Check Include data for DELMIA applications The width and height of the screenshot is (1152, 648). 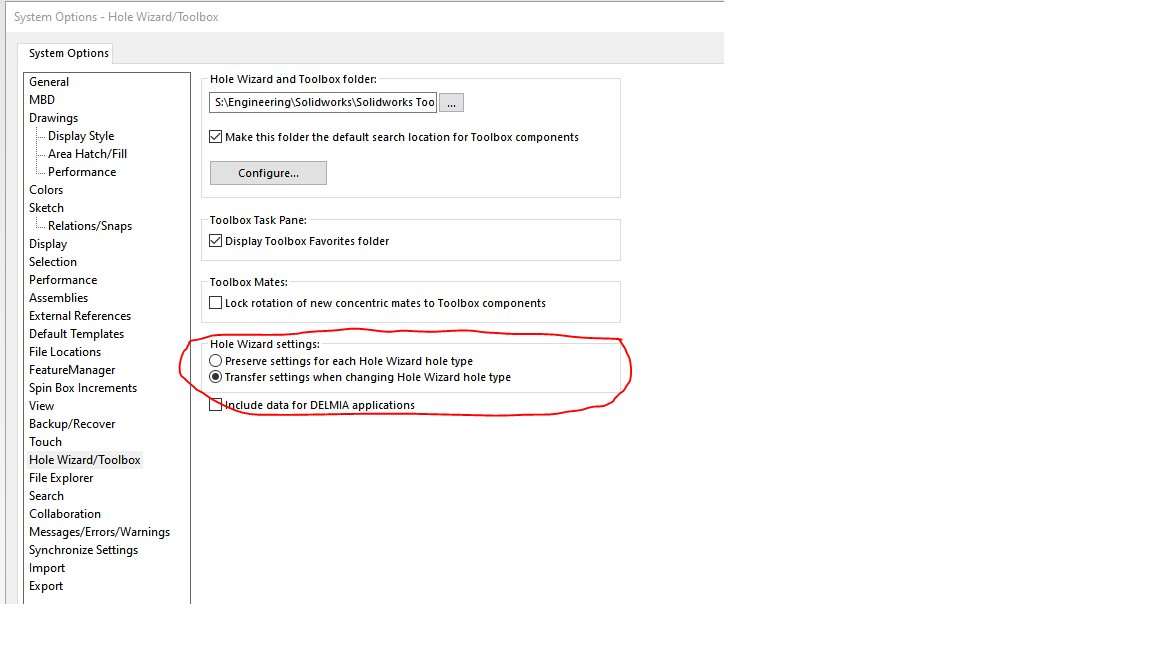216,405
